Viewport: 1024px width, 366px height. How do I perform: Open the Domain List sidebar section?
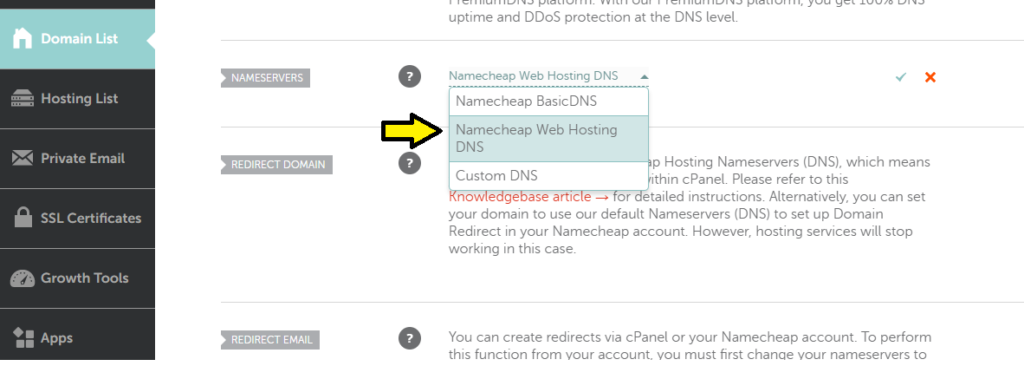(x=77, y=39)
